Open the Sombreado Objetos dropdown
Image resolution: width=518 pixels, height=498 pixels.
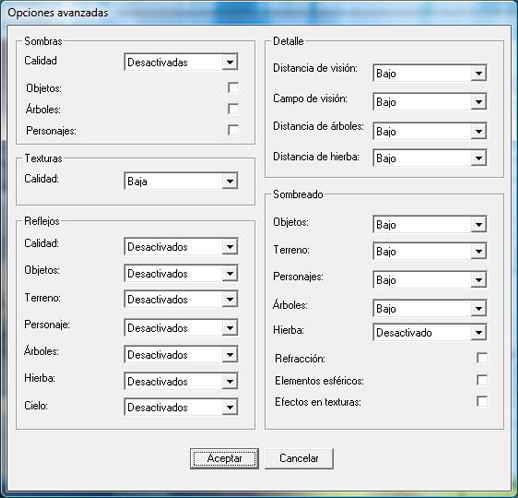(430, 224)
